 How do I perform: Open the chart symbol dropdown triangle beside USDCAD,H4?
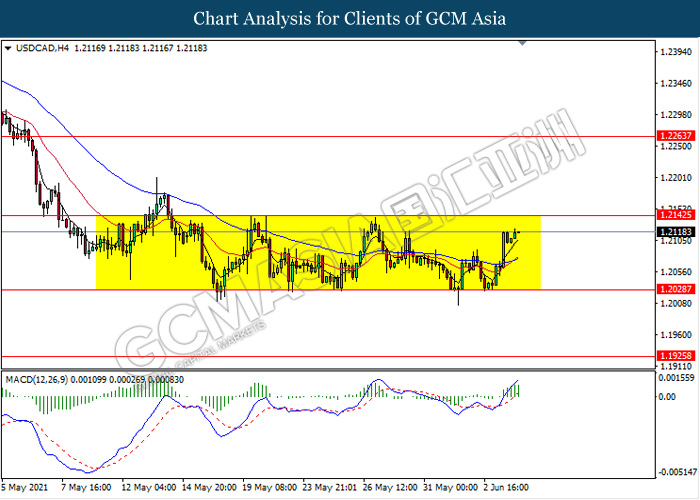[x=8, y=49]
